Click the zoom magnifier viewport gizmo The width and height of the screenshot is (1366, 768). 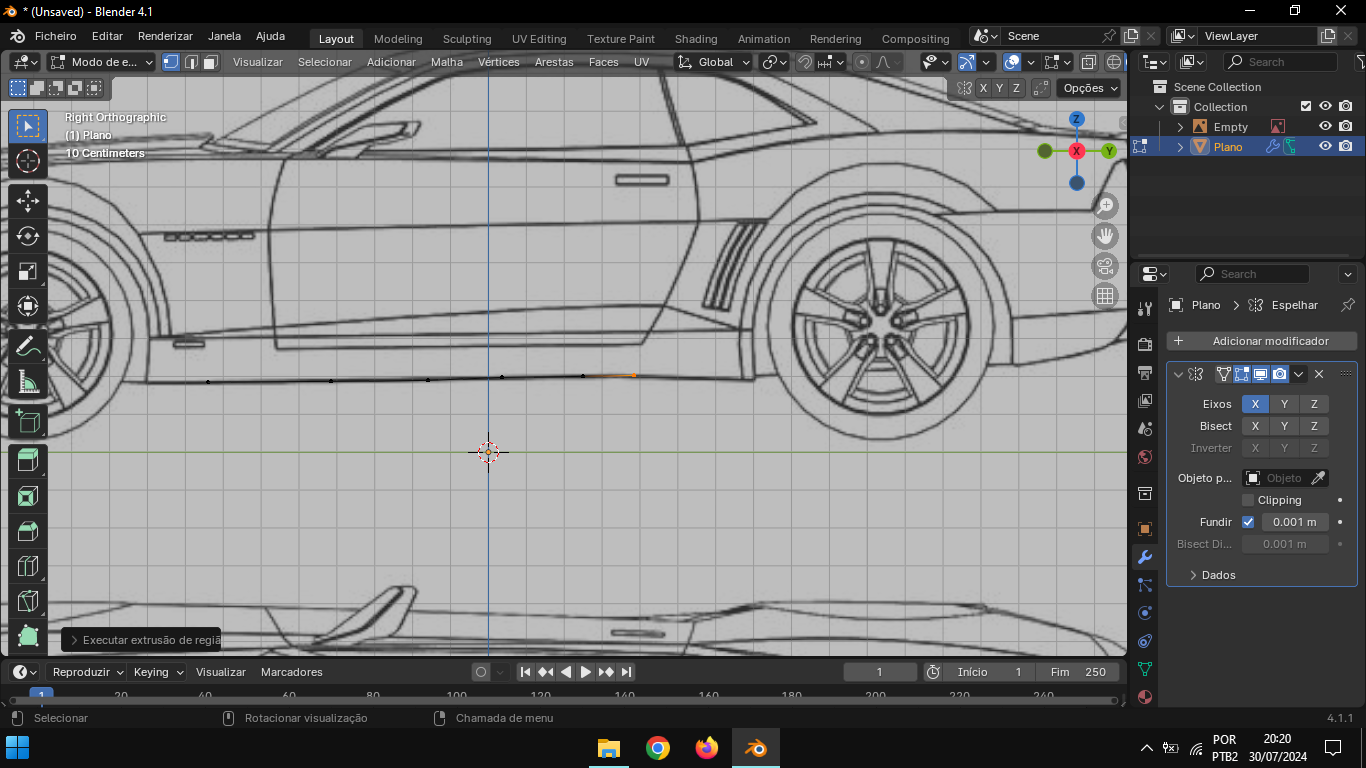1105,207
